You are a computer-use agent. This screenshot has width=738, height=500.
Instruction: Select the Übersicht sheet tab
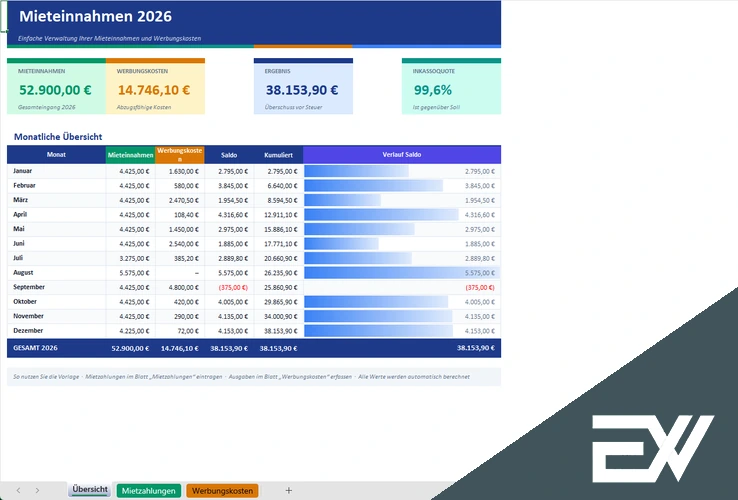pyautogui.click(x=90, y=490)
